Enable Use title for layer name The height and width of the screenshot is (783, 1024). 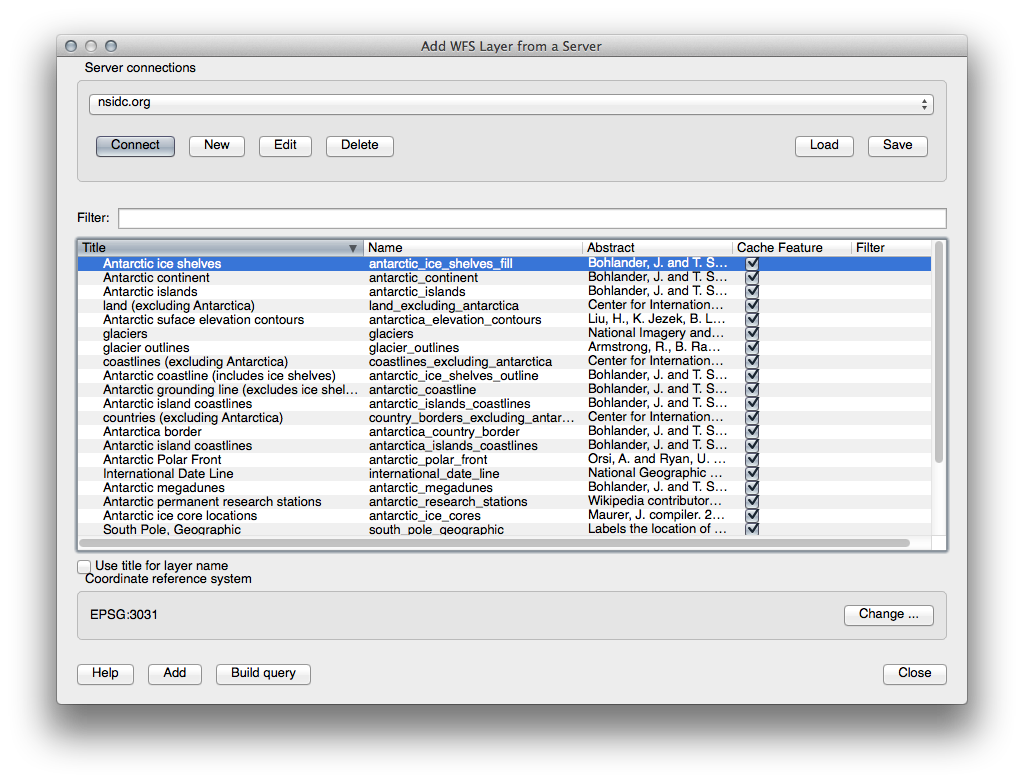tap(85, 567)
